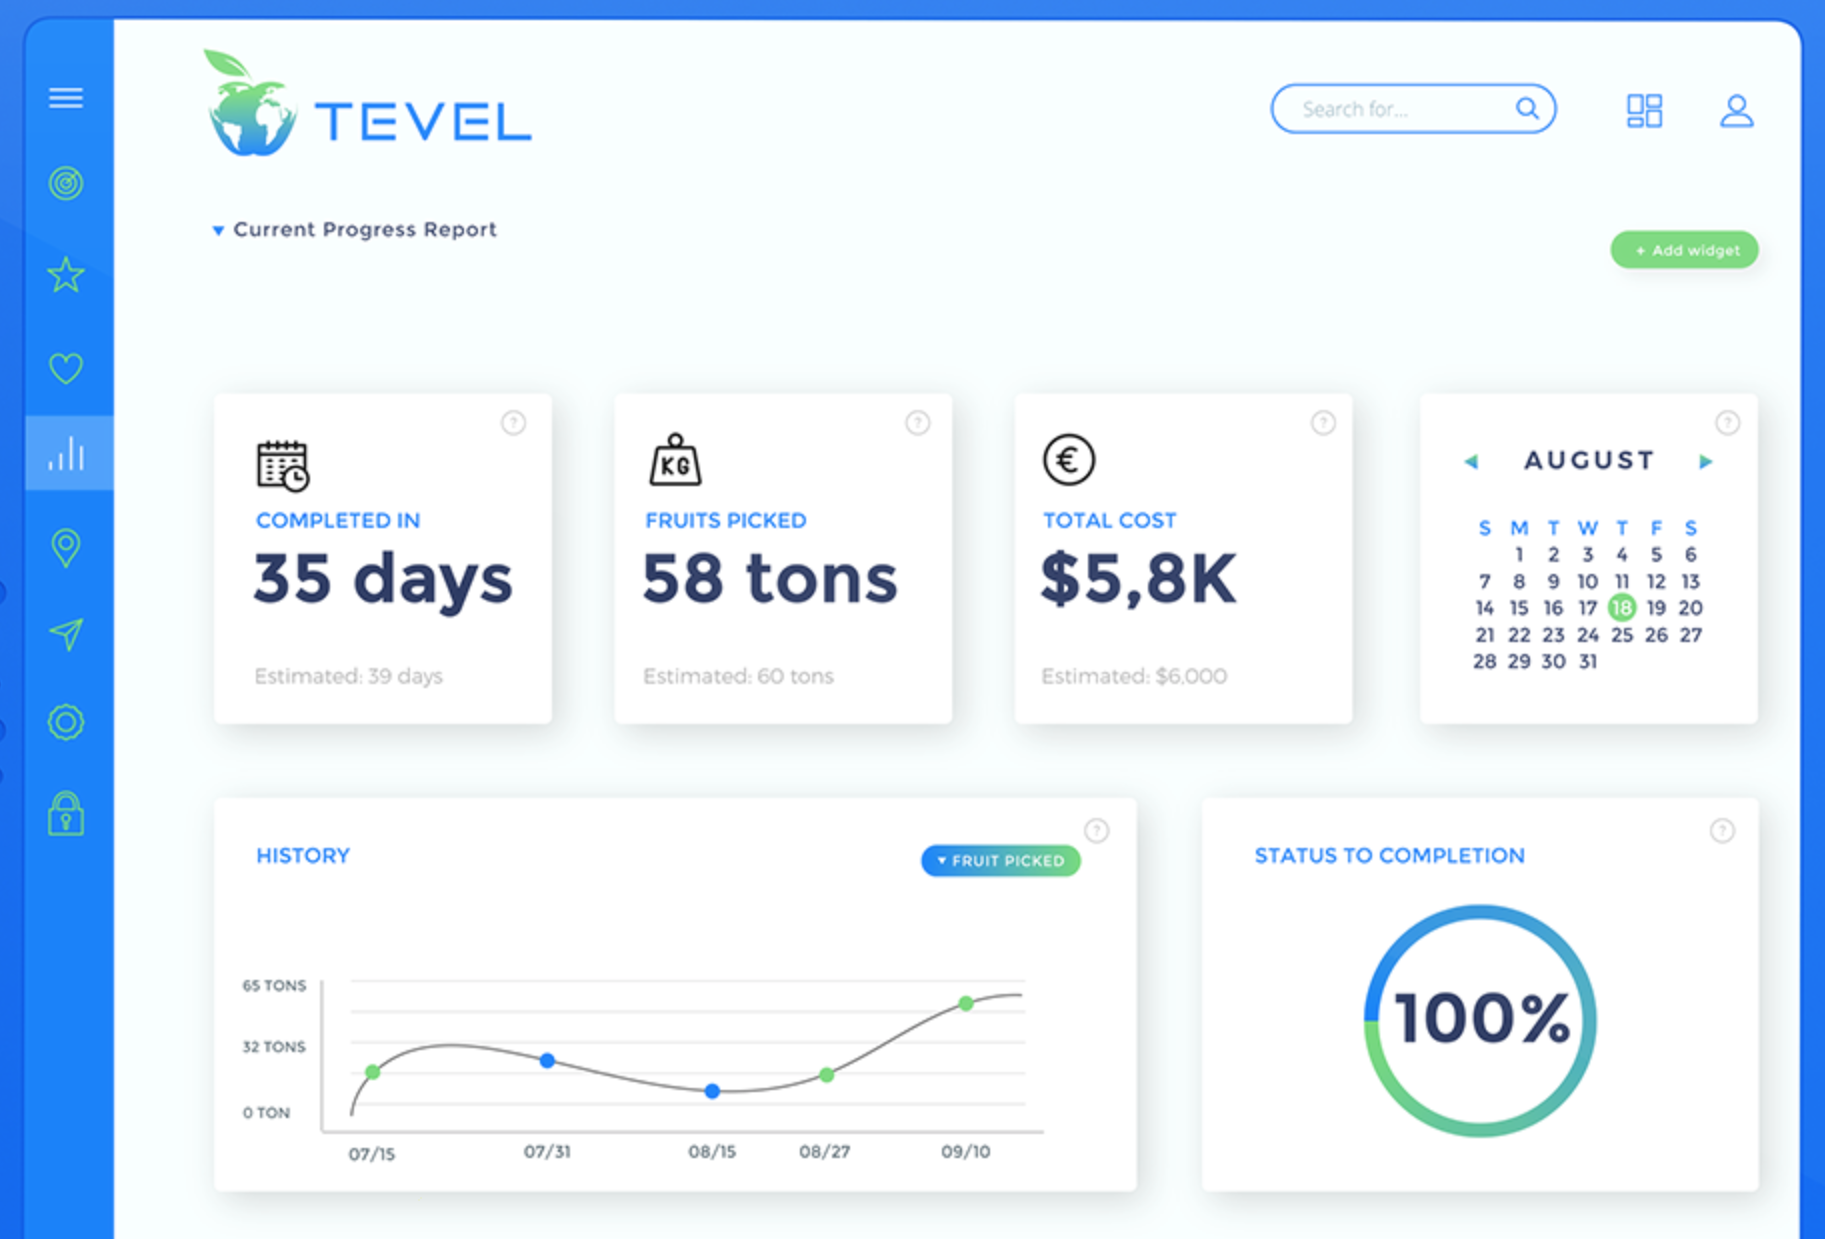Click the Add widget button
This screenshot has height=1239, width=1825.
(x=1684, y=250)
